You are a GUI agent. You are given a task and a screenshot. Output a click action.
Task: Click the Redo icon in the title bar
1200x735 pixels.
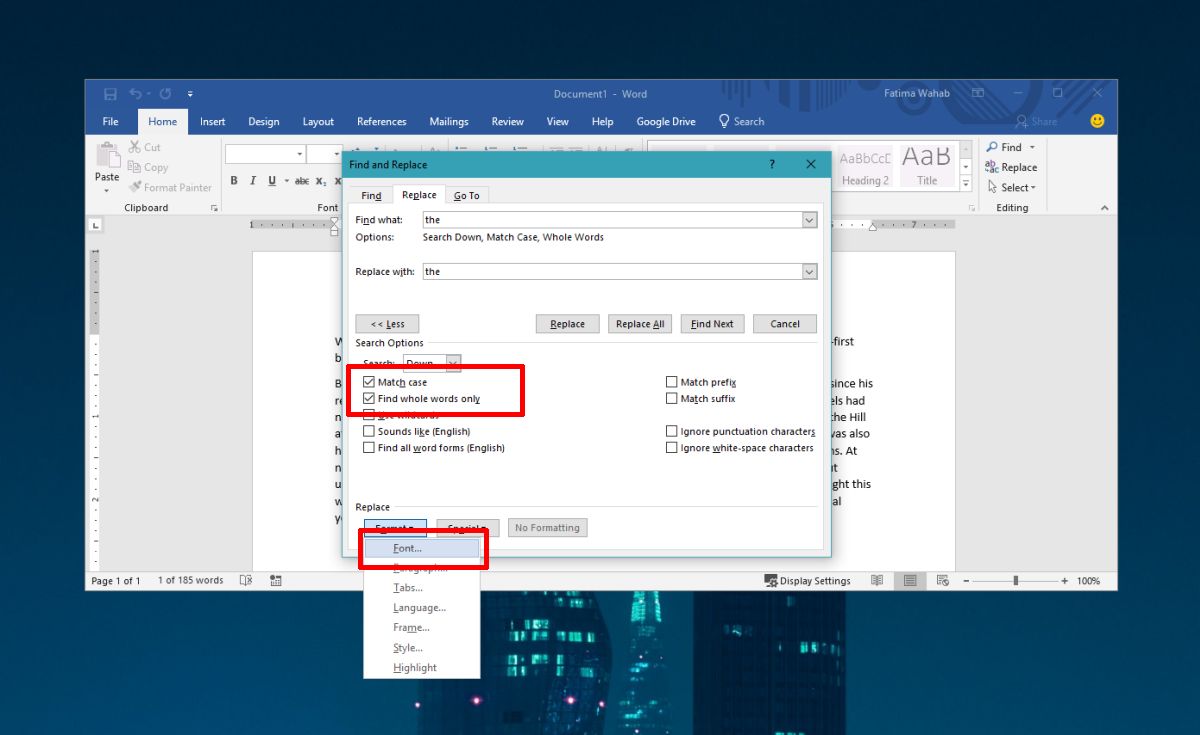coord(165,94)
